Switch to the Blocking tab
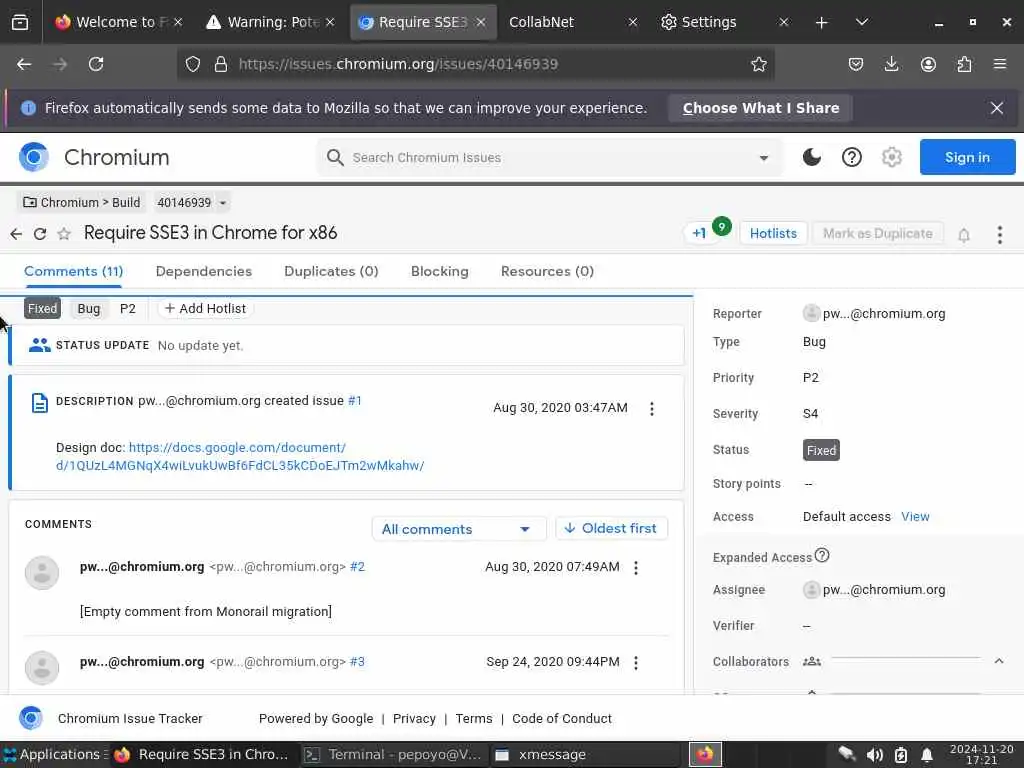 click(440, 271)
